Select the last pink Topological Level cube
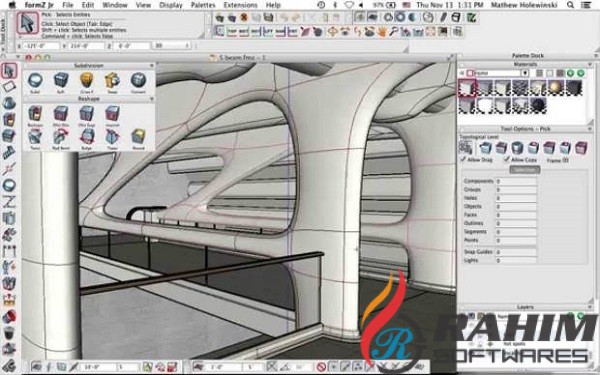600x375 pixels. pos(581,147)
